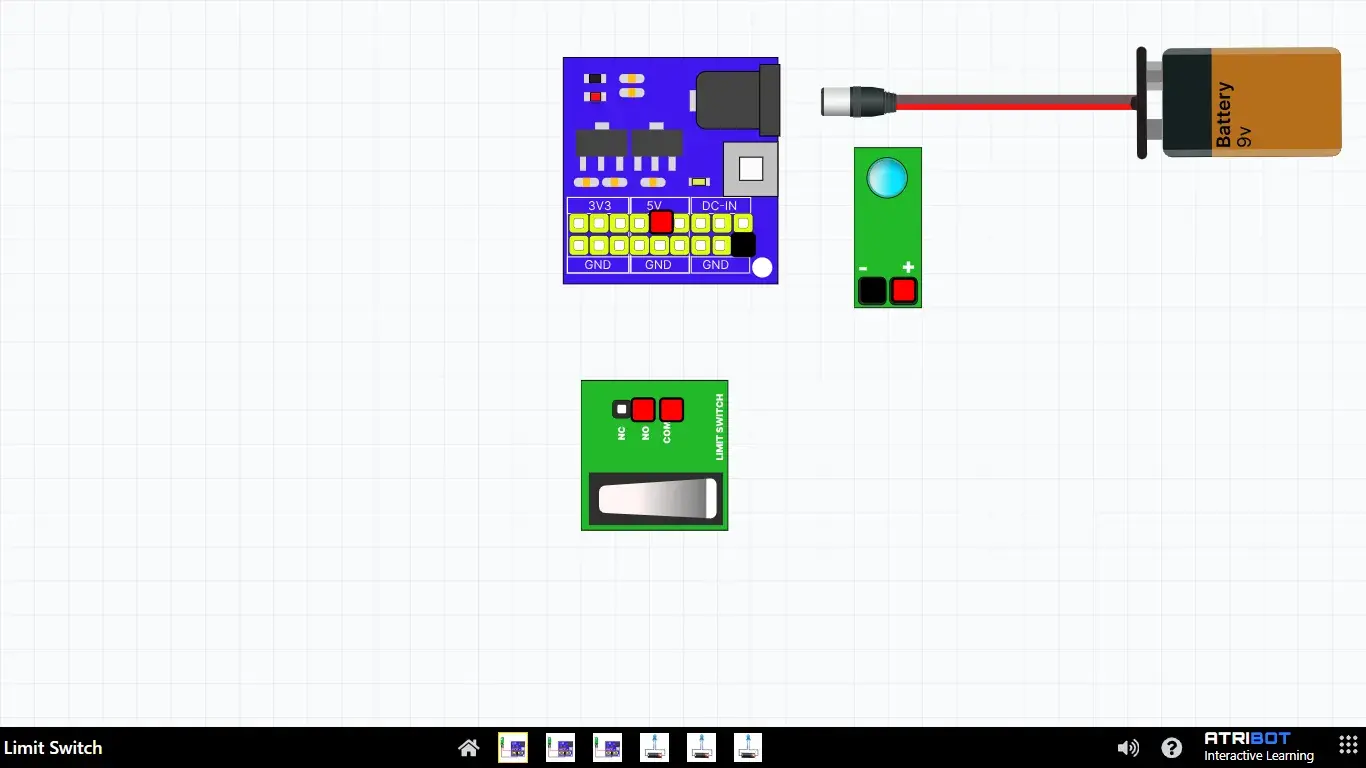Click the limit switch NO pin

[x=643, y=409]
